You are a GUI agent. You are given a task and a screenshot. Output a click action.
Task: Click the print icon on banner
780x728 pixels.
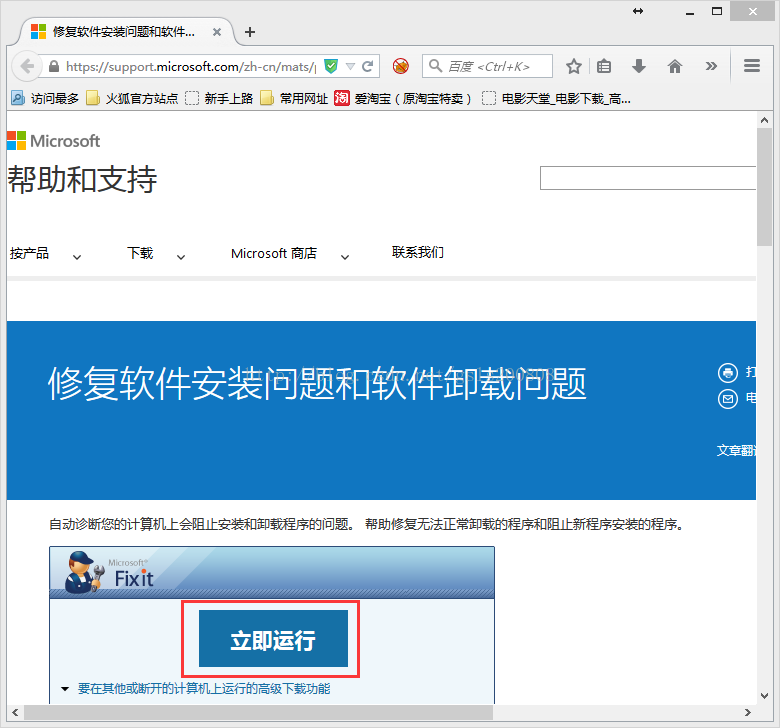pos(728,372)
